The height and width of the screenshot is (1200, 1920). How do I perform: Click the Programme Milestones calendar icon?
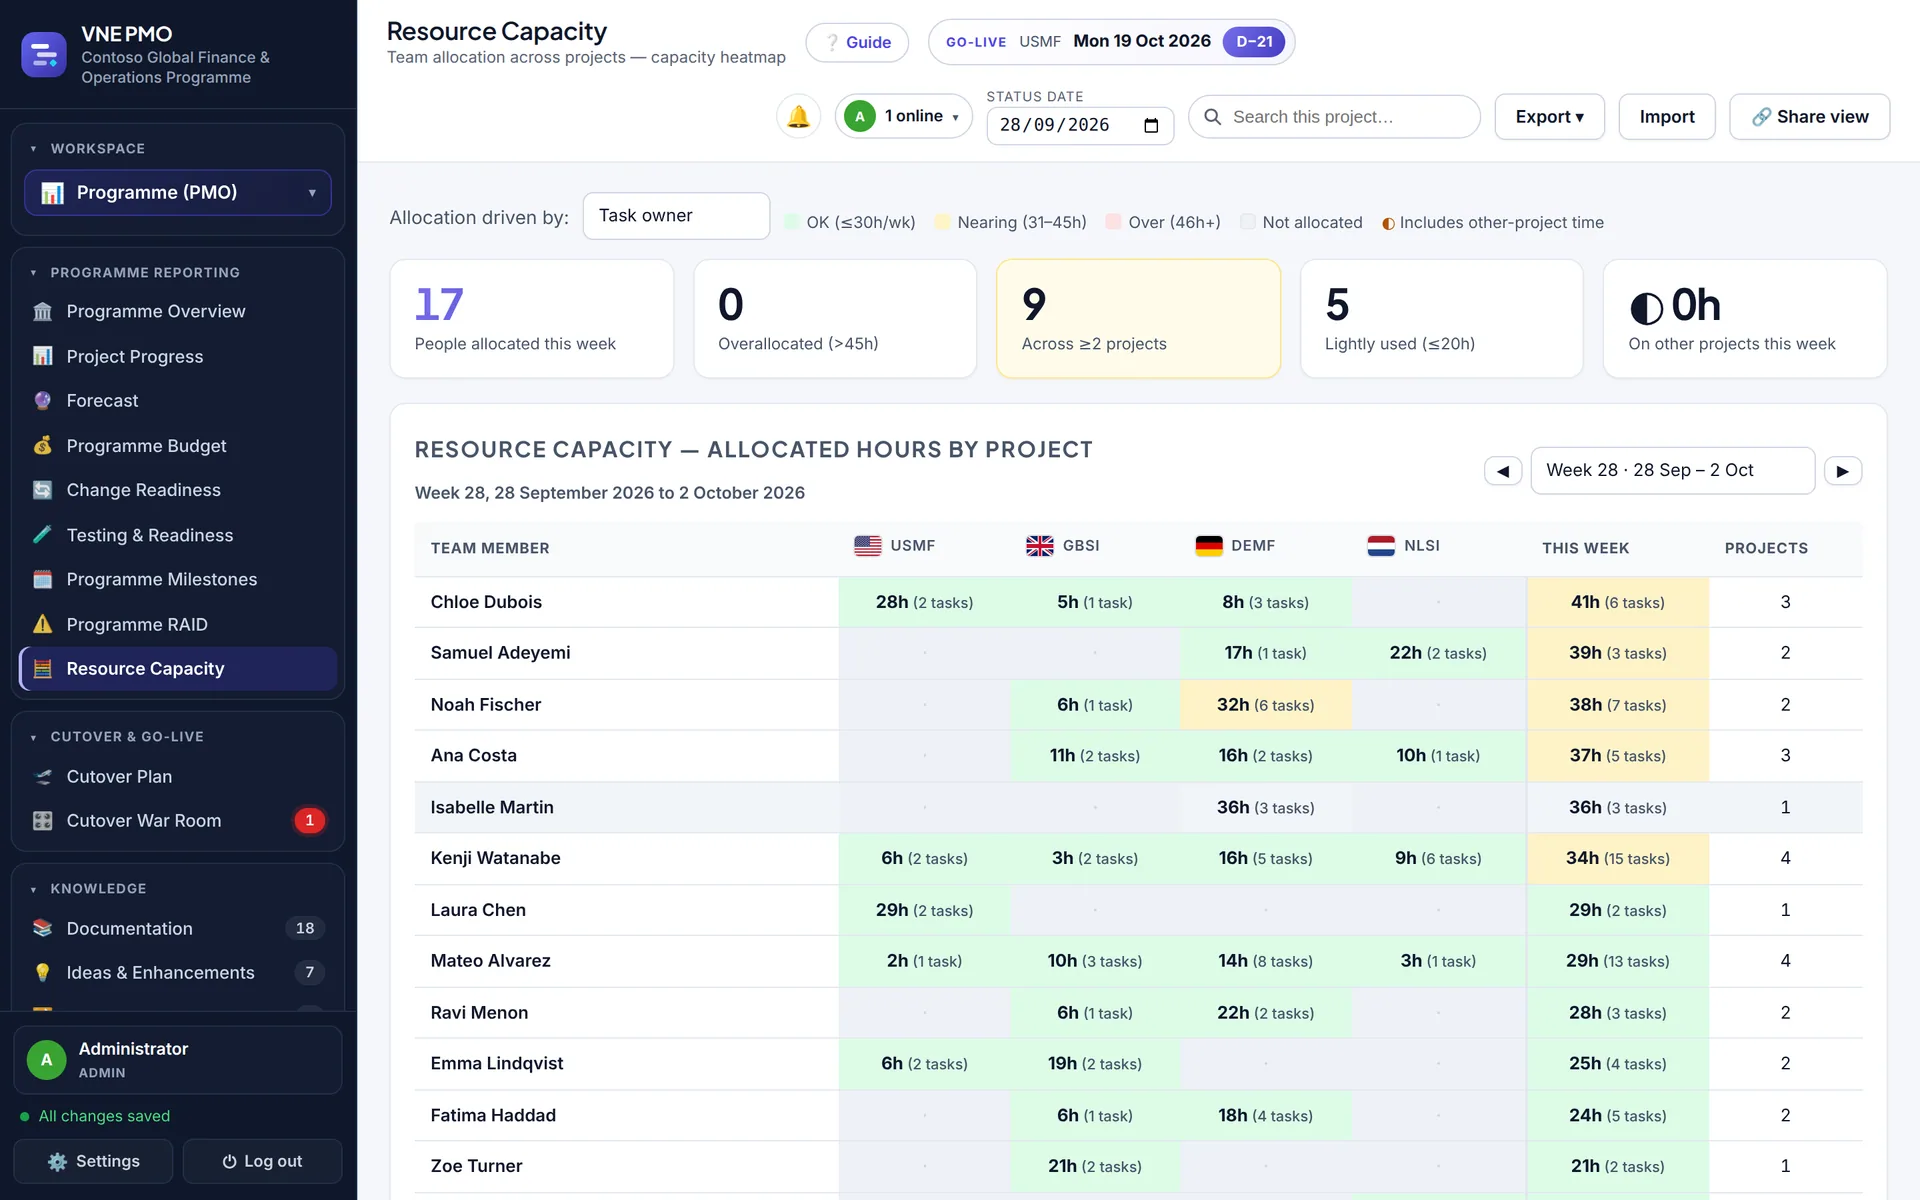[x=42, y=579]
